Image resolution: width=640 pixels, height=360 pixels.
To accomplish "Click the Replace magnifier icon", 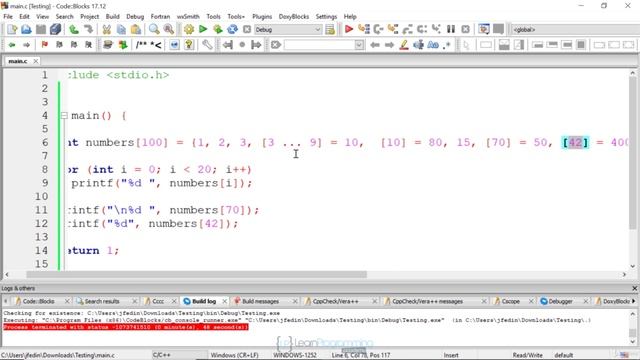I will point(169,29).
